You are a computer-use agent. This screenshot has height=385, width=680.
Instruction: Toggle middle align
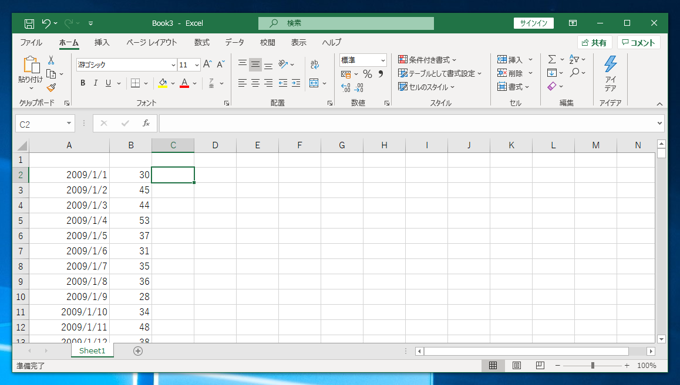coord(255,65)
